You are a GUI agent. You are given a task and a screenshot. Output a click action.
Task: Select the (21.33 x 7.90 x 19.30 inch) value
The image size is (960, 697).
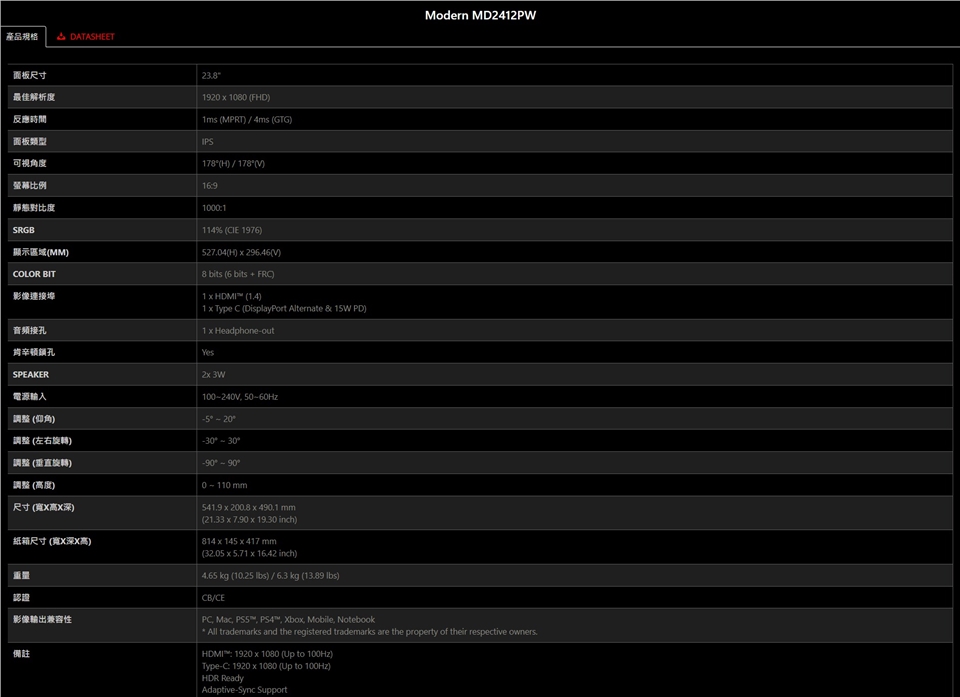(249, 519)
